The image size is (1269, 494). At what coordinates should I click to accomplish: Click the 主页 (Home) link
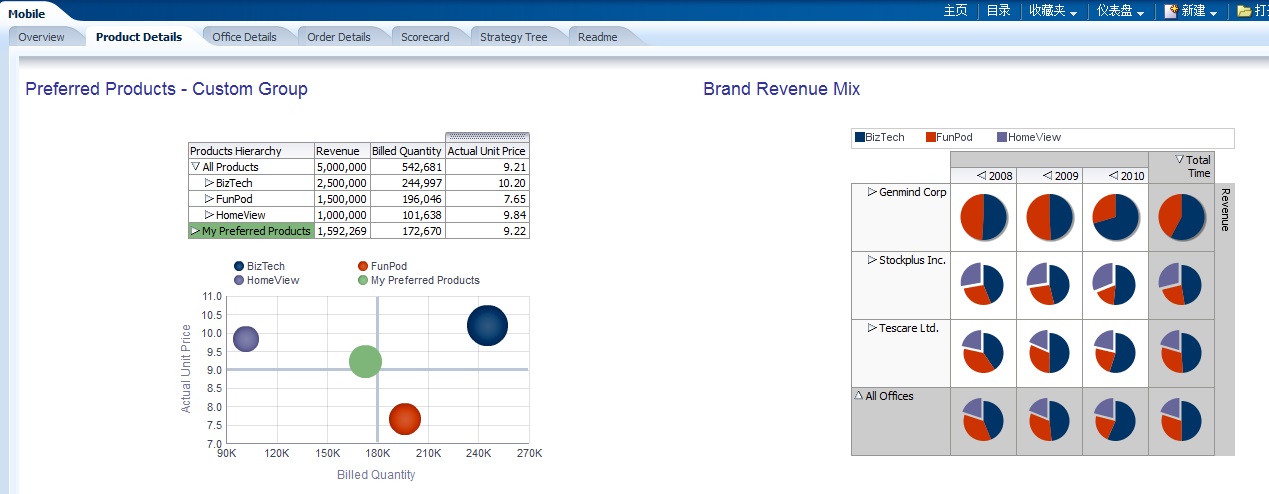(956, 11)
